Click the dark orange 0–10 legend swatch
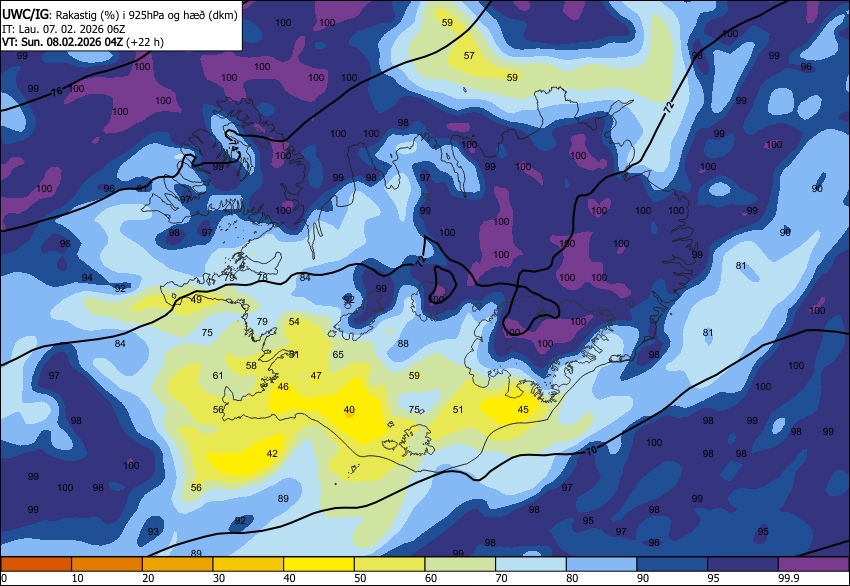 coord(36,564)
